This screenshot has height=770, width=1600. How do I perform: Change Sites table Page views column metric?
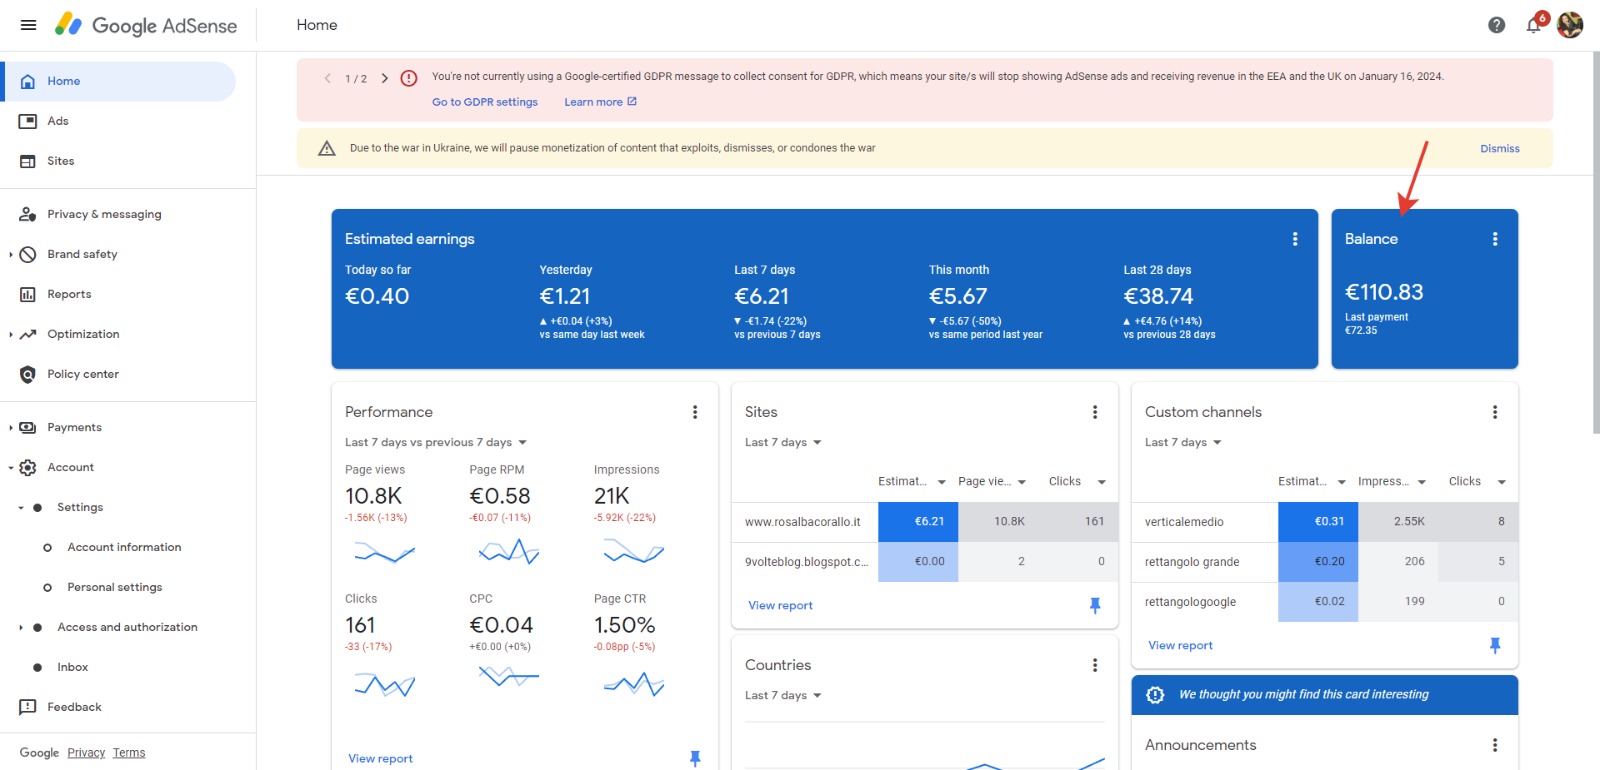tap(992, 481)
